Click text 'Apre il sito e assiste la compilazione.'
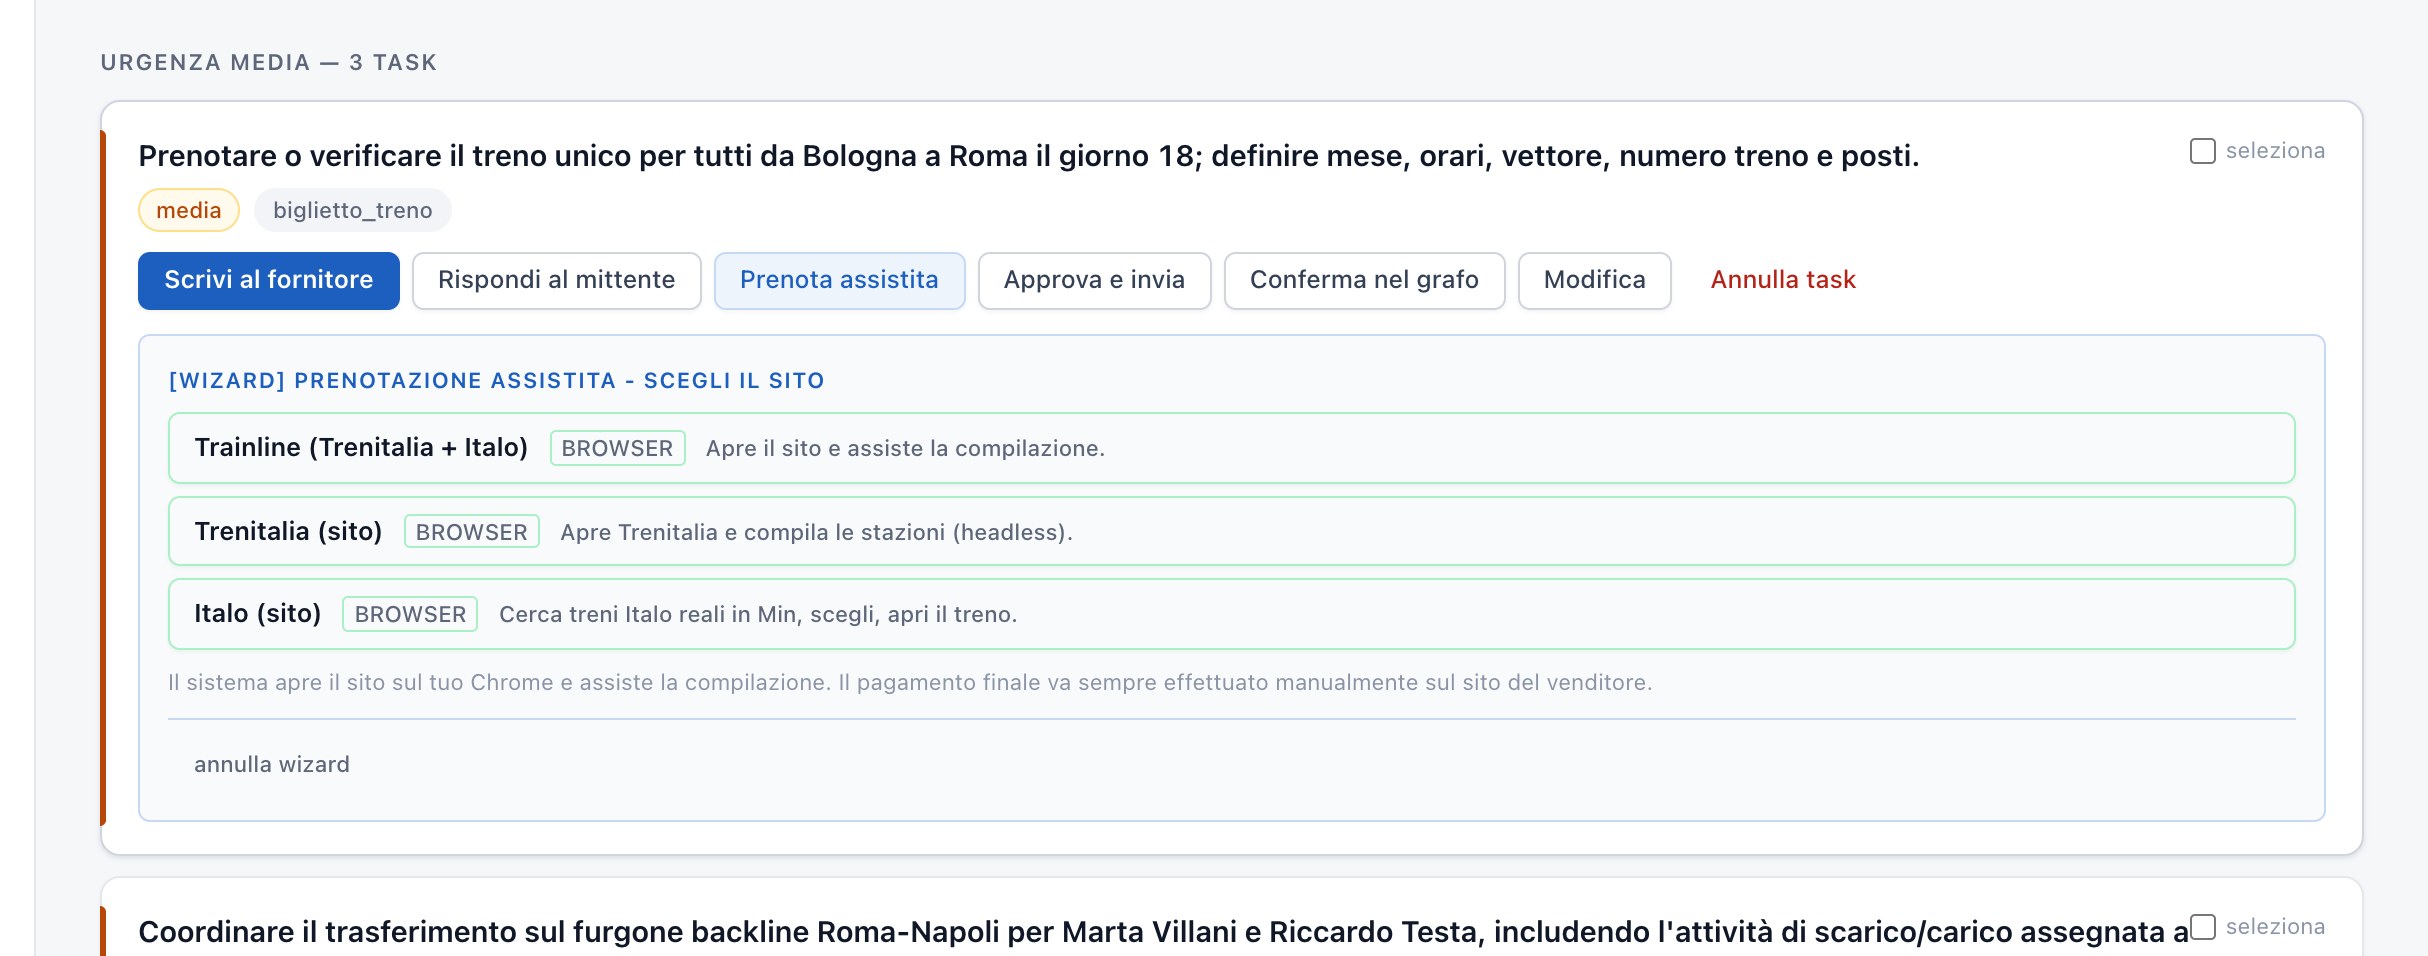 click(905, 448)
